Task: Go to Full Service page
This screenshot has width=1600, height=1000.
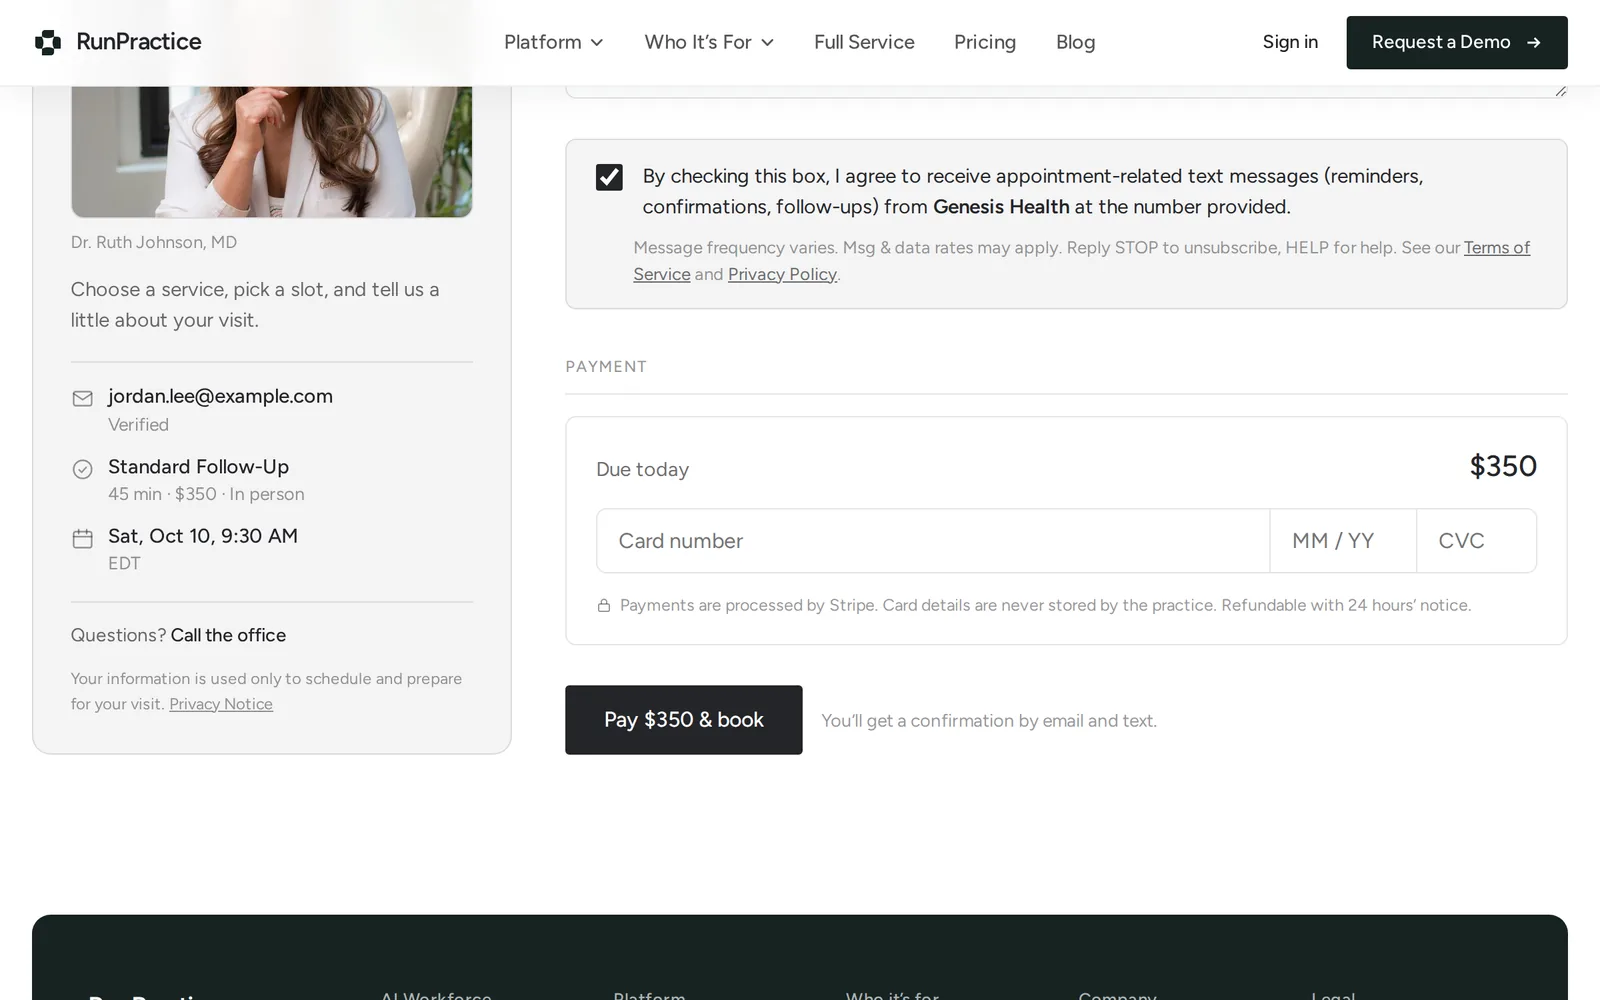Action: pos(864,42)
